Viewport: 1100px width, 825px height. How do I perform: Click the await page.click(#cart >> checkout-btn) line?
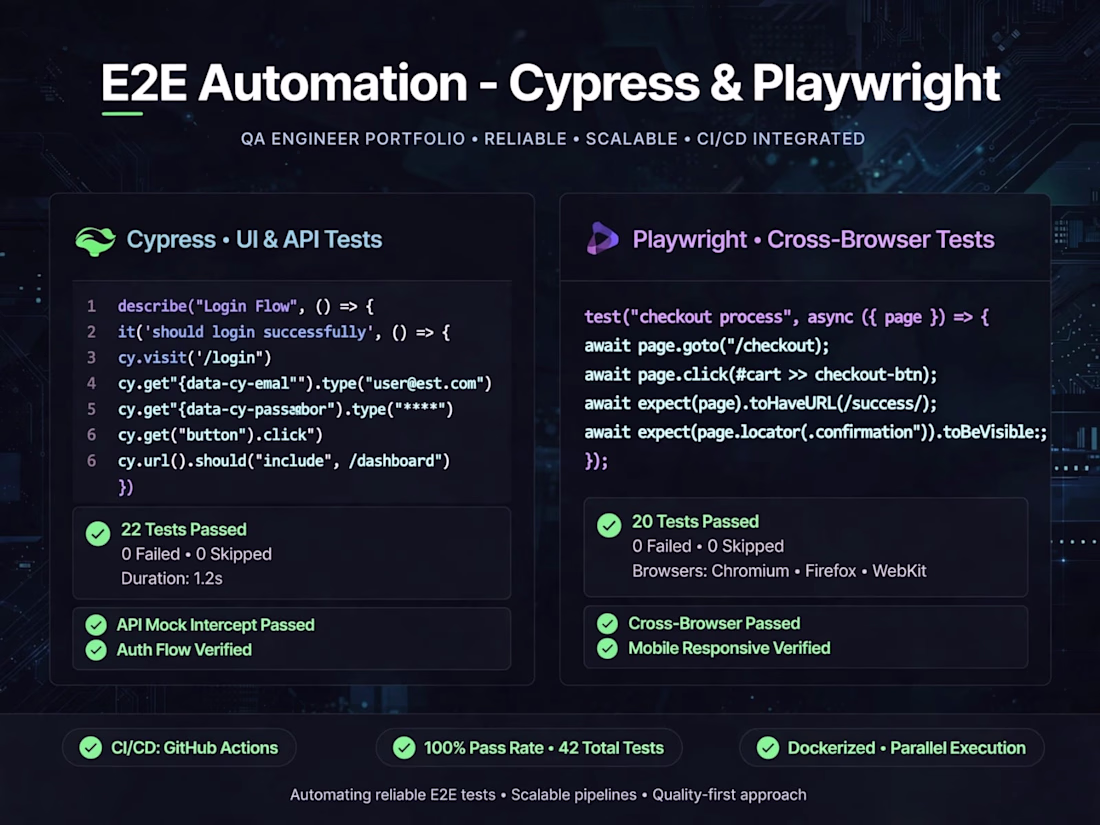pyautogui.click(x=760, y=375)
